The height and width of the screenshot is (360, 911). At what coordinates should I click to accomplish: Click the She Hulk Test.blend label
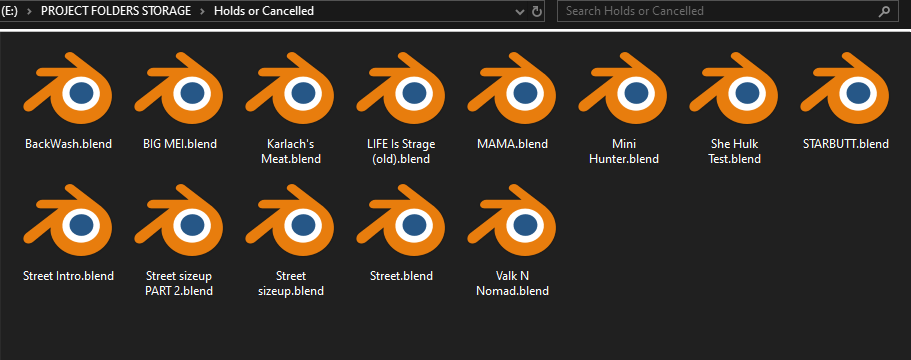point(734,151)
